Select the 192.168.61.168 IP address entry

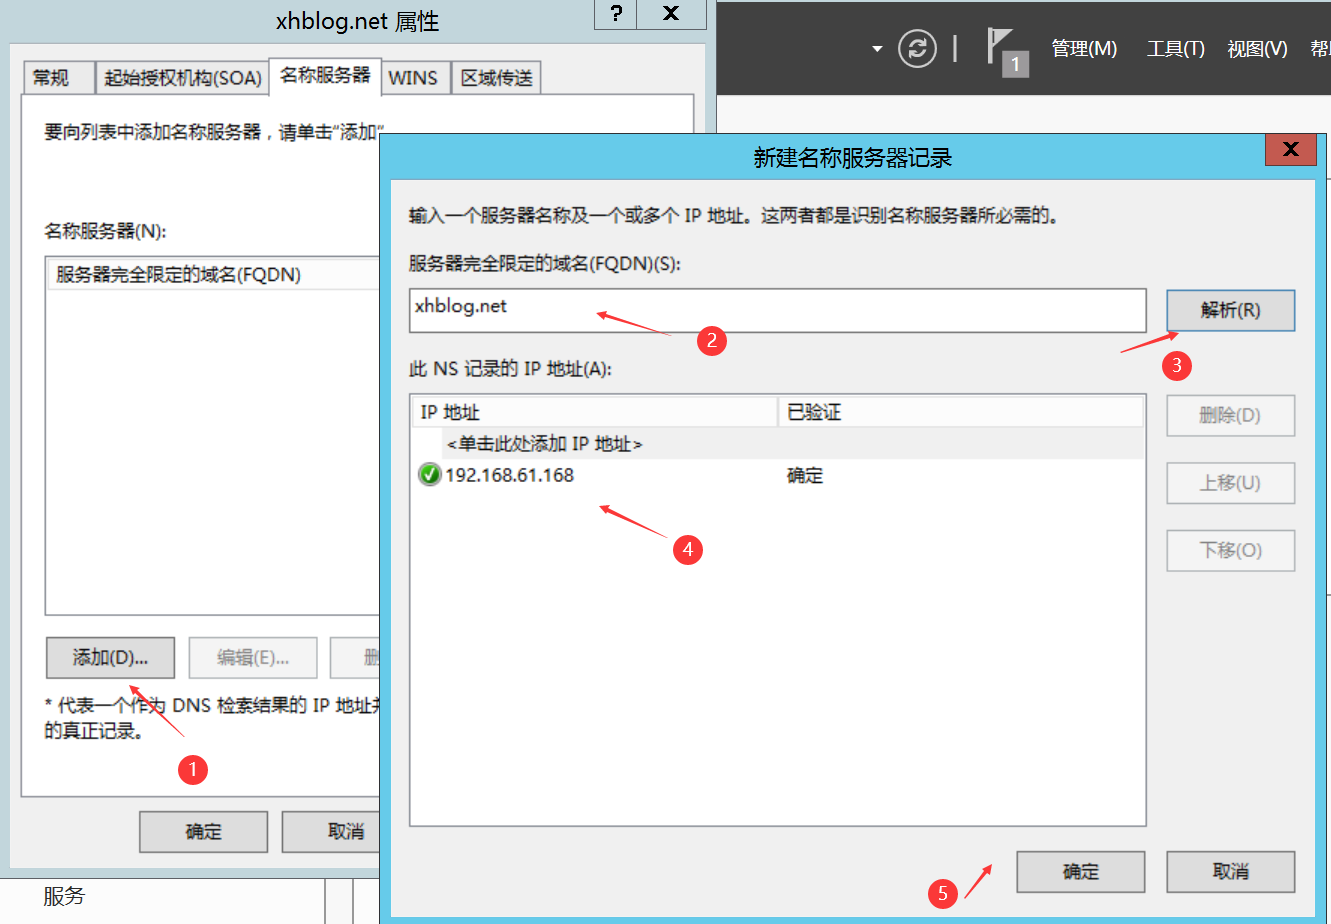pos(509,475)
